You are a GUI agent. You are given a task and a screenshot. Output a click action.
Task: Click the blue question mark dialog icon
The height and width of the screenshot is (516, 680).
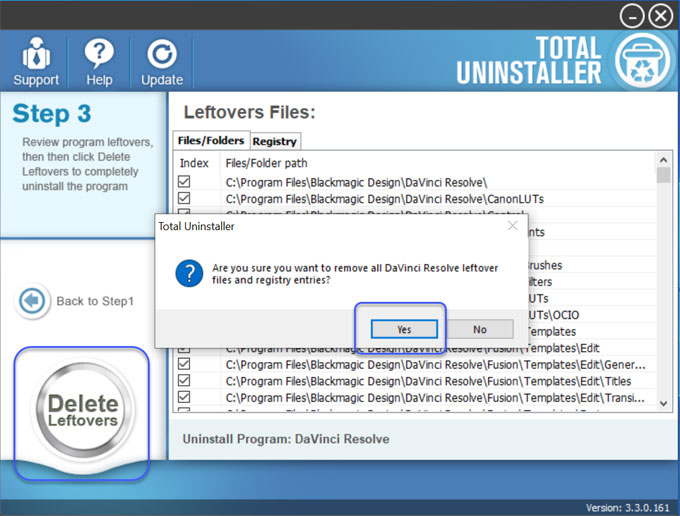click(x=189, y=274)
